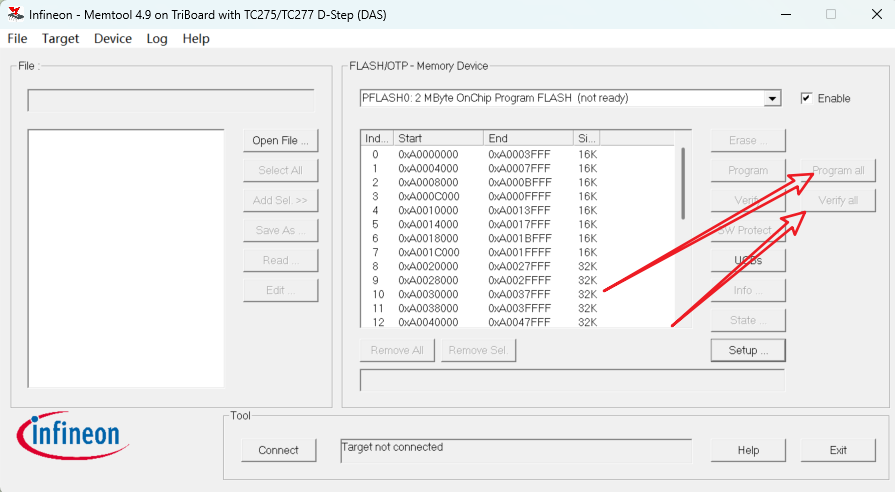Click the Memtool app icon in title bar
This screenshot has width=895, height=492.
[x=16, y=14]
